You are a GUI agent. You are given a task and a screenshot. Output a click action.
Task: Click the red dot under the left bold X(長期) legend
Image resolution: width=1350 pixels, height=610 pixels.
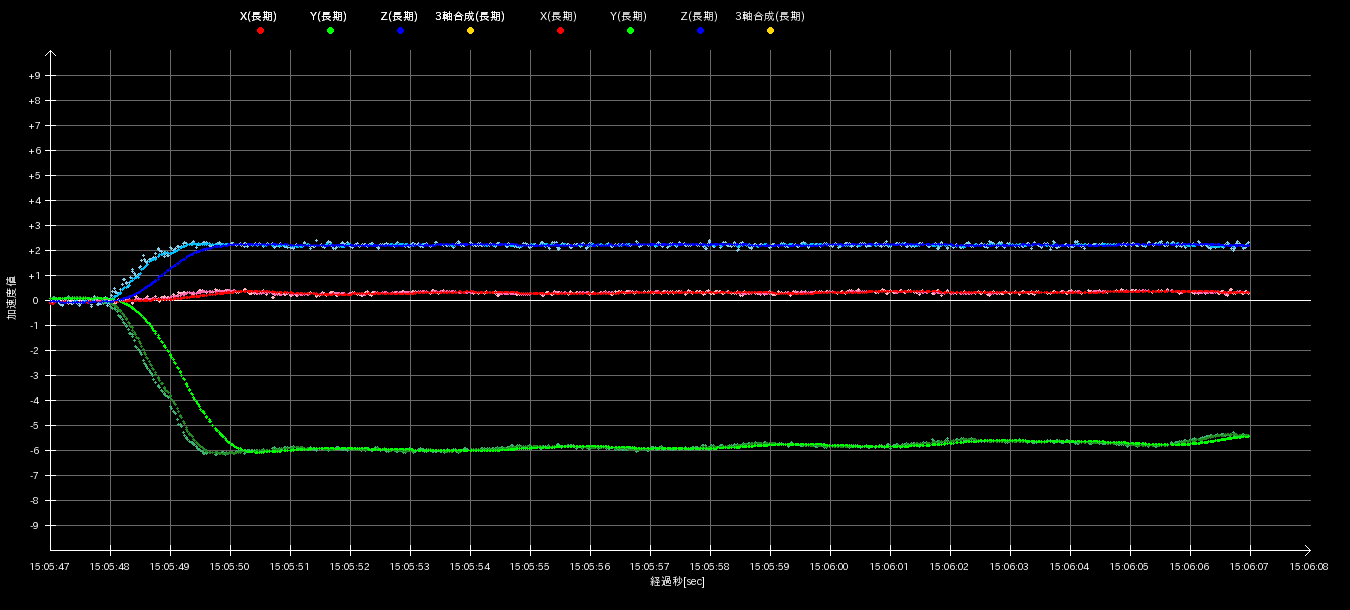(x=260, y=31)
